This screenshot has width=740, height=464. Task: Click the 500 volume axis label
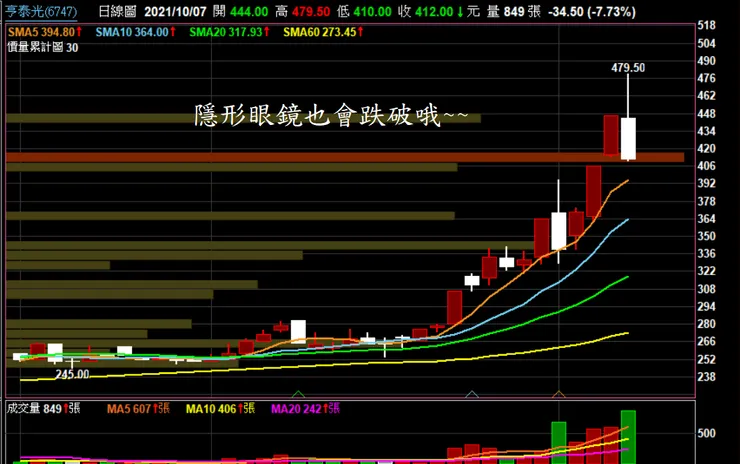tap(706, 433)
